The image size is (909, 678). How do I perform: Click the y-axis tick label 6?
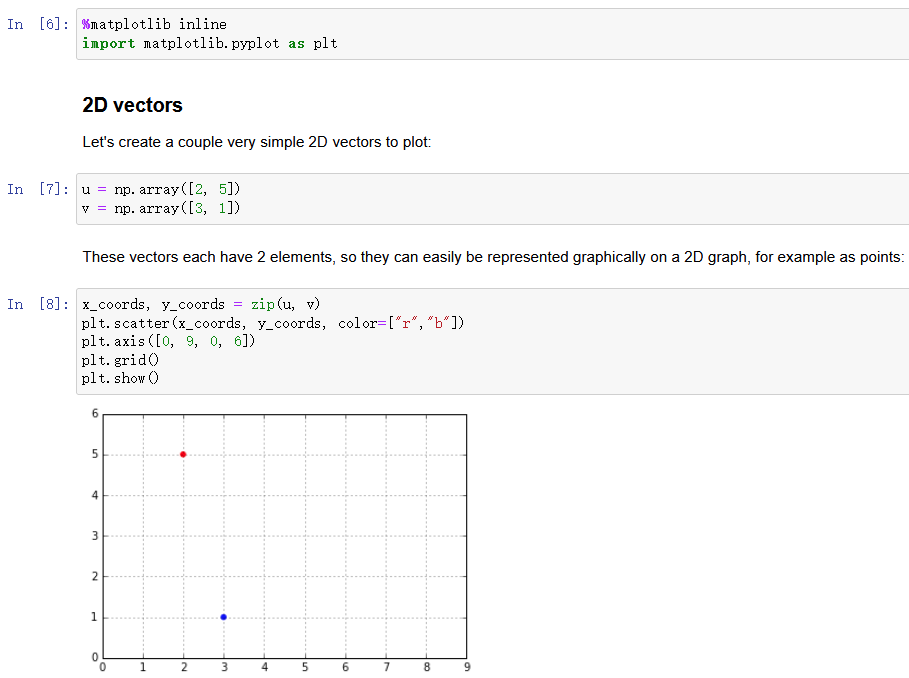95,413
